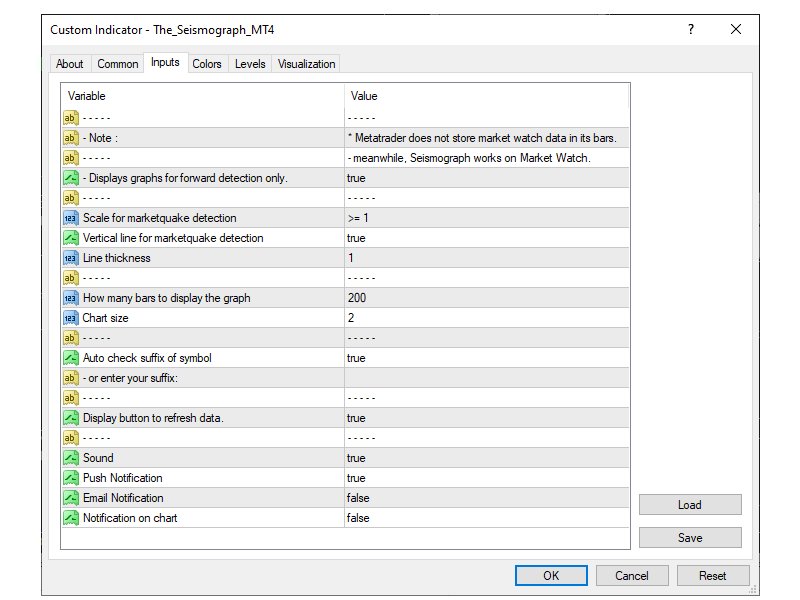Select the 'Auto check suffix of symbol' label
The width and height of the screenshot is (800, 600).
pyautogui.click(x=147, y=358)
